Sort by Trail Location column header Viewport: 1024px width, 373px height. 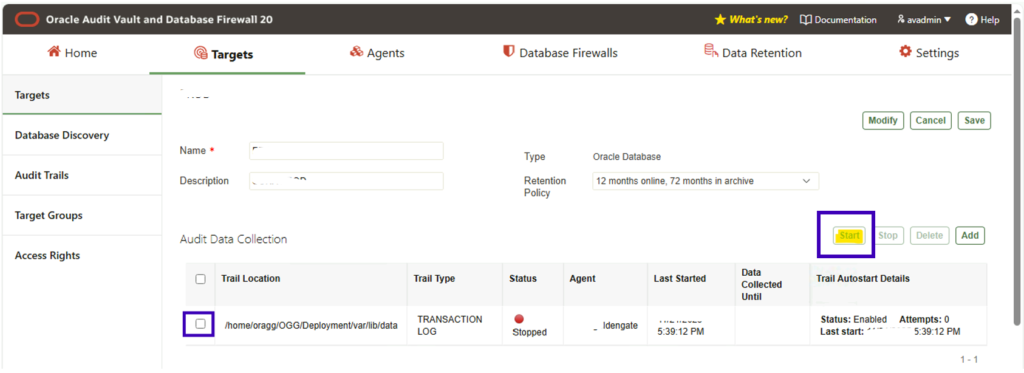click(251, 278)
